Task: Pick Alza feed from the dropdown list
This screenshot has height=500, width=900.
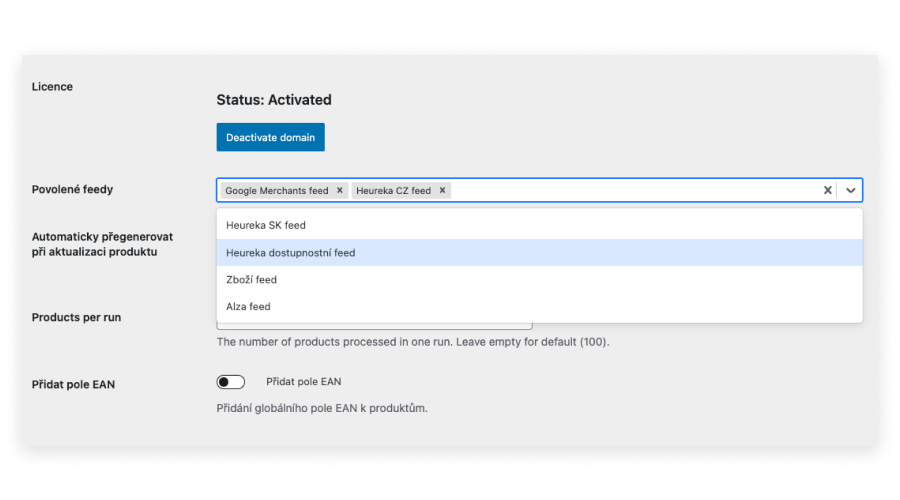Action: (x=540, y=307)
